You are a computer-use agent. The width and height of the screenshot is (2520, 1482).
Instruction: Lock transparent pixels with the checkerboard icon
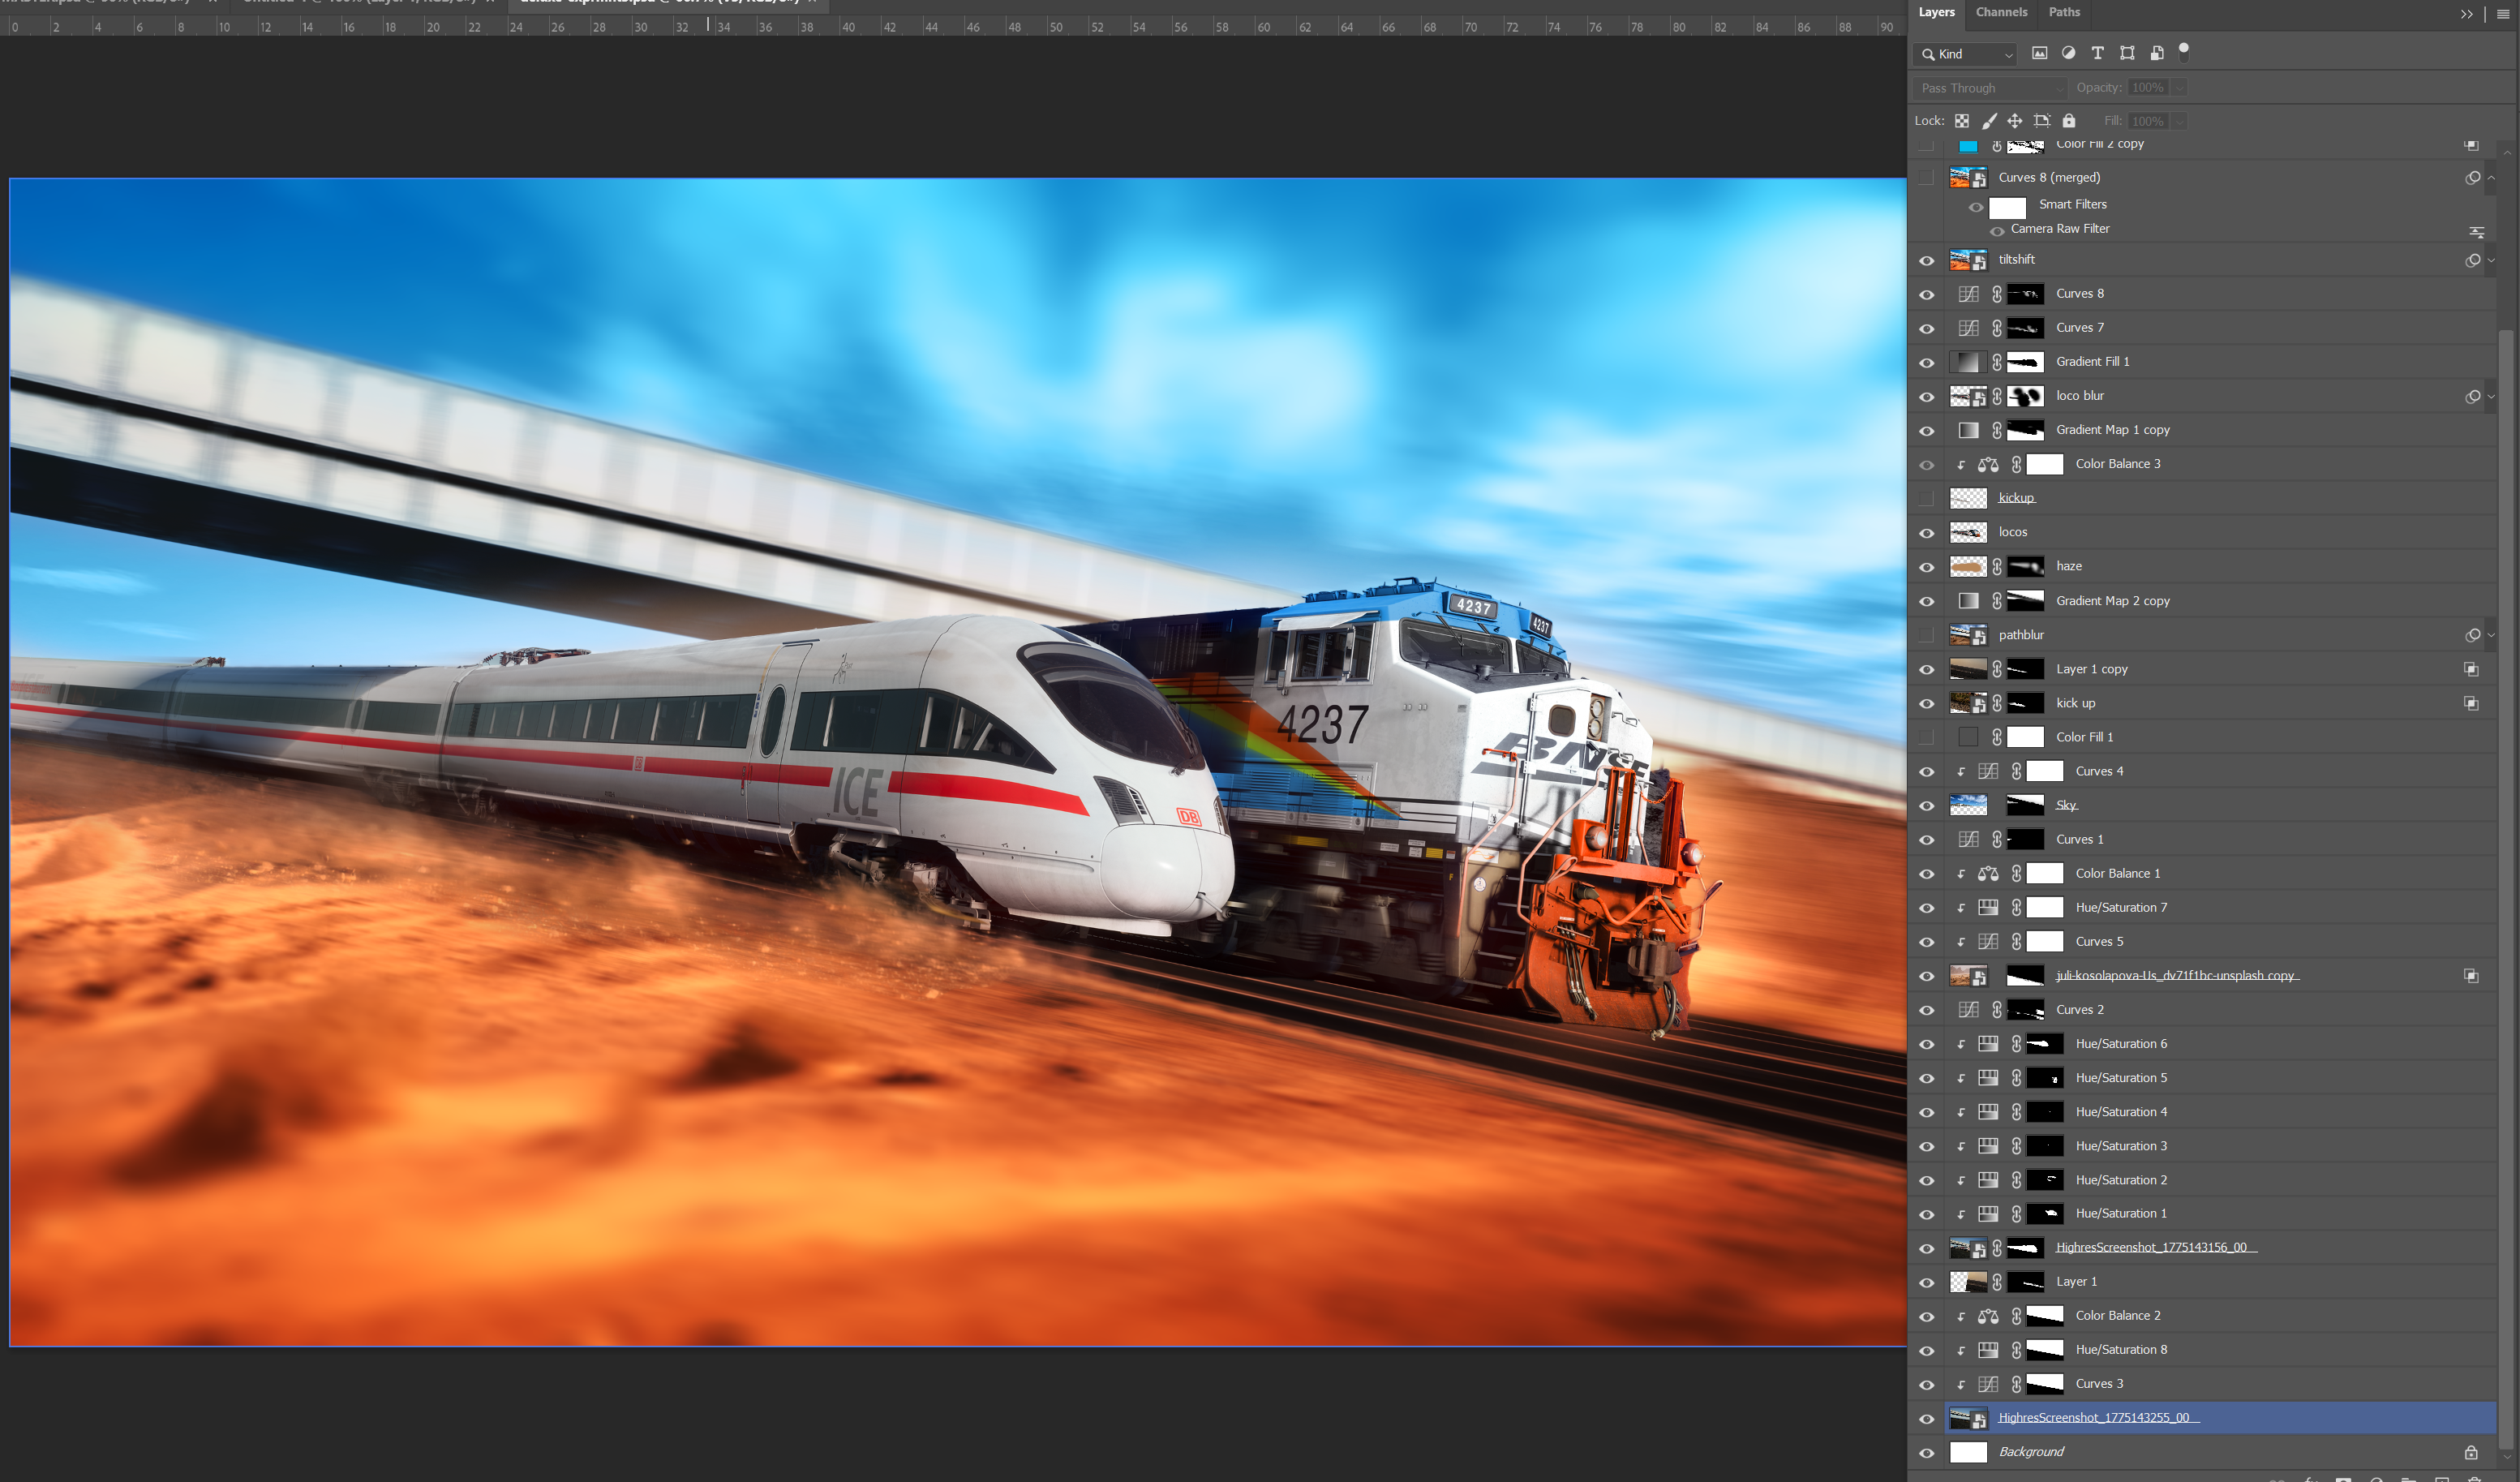coord(1962,121)
